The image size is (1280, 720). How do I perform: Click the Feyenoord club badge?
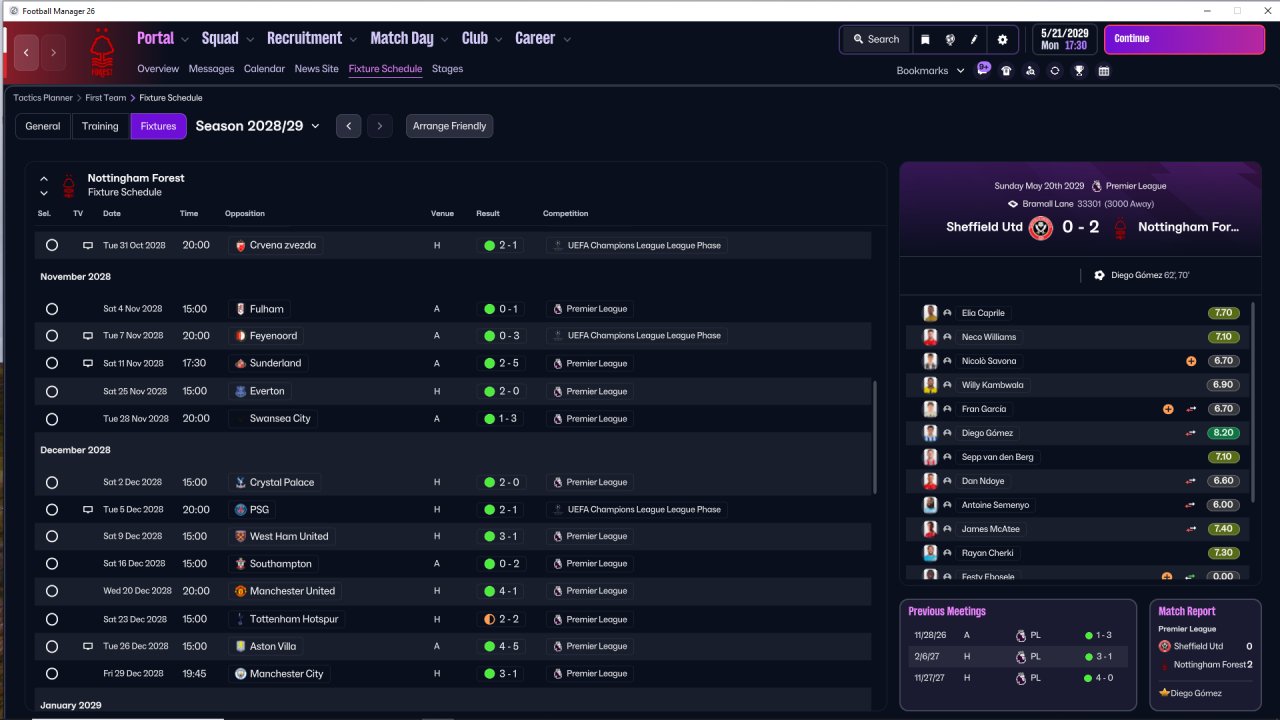click(x=240, y=336)
